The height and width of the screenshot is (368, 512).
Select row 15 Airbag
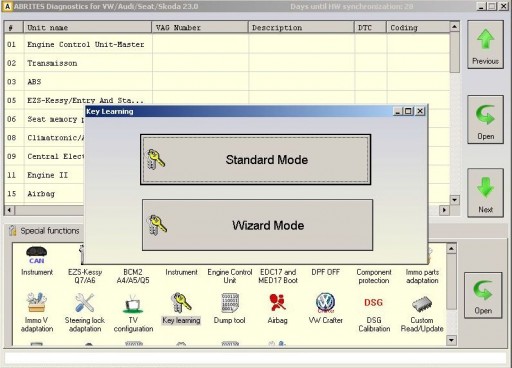(45, 194)
